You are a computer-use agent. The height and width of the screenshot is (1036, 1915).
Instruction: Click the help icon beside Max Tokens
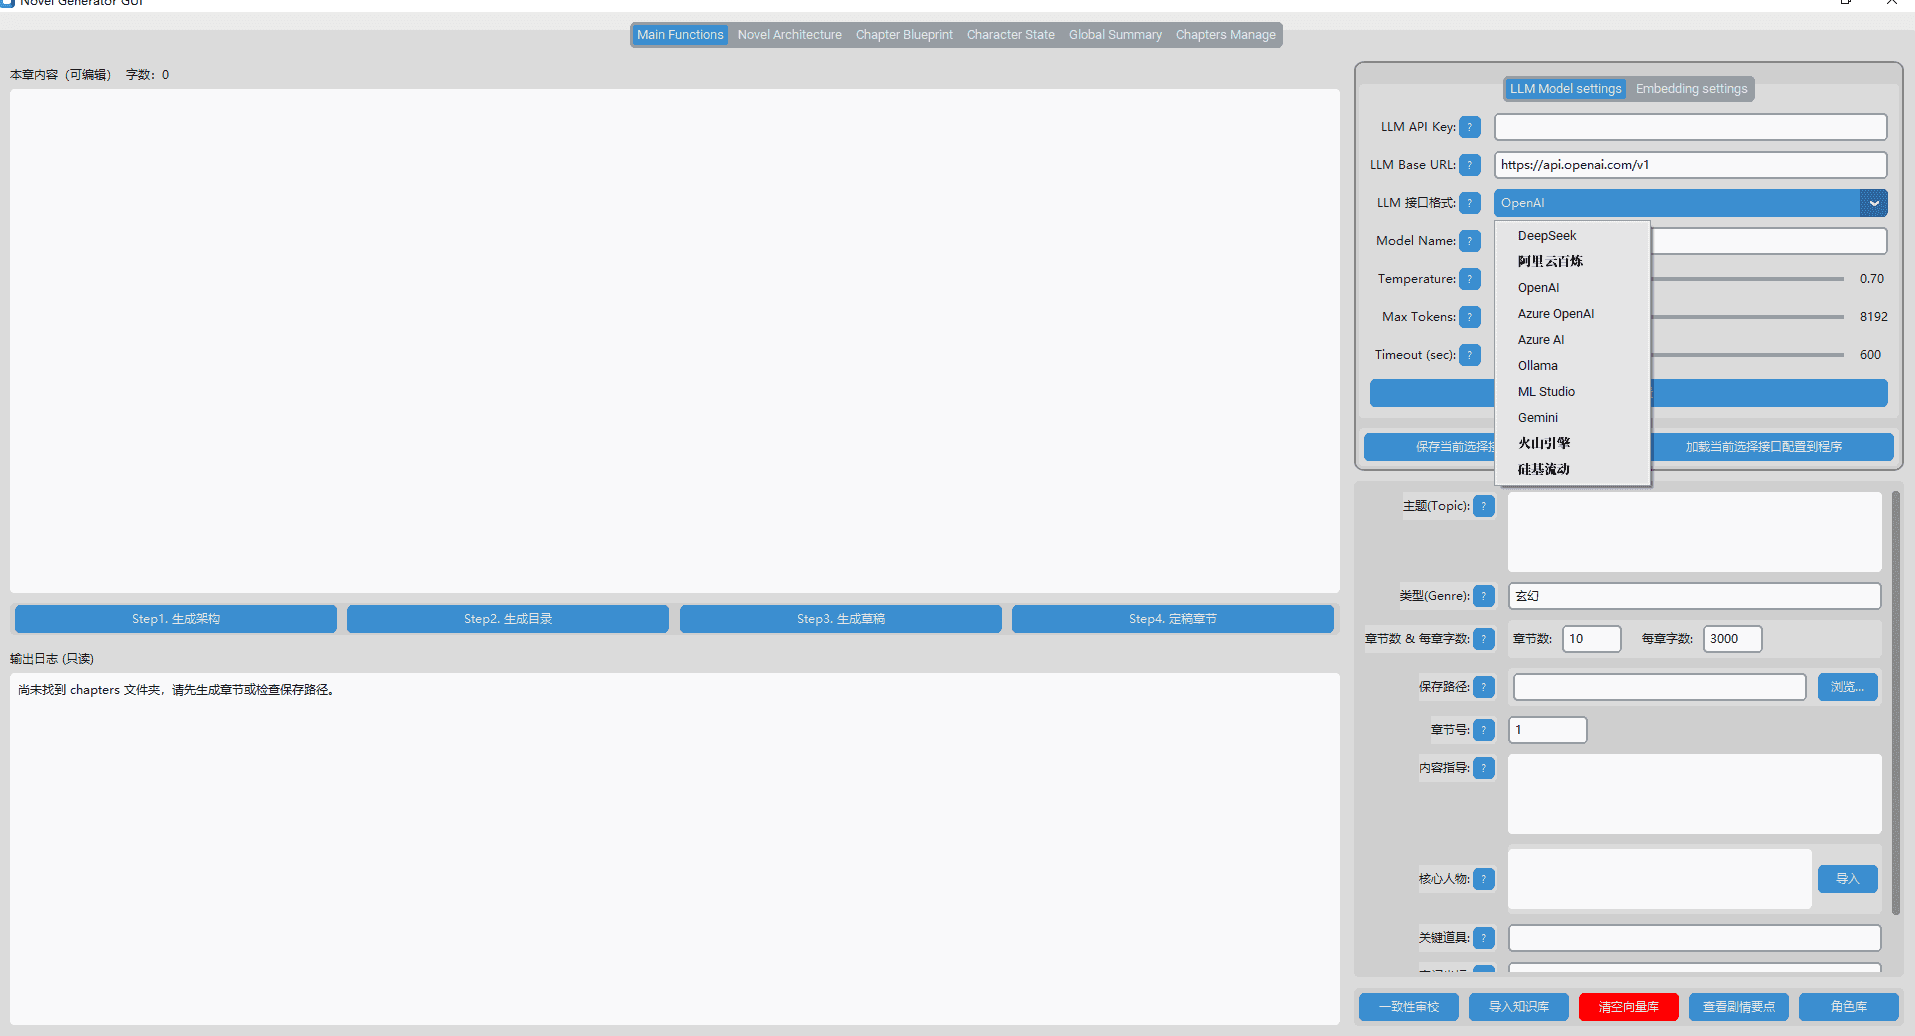point(1469,317)
